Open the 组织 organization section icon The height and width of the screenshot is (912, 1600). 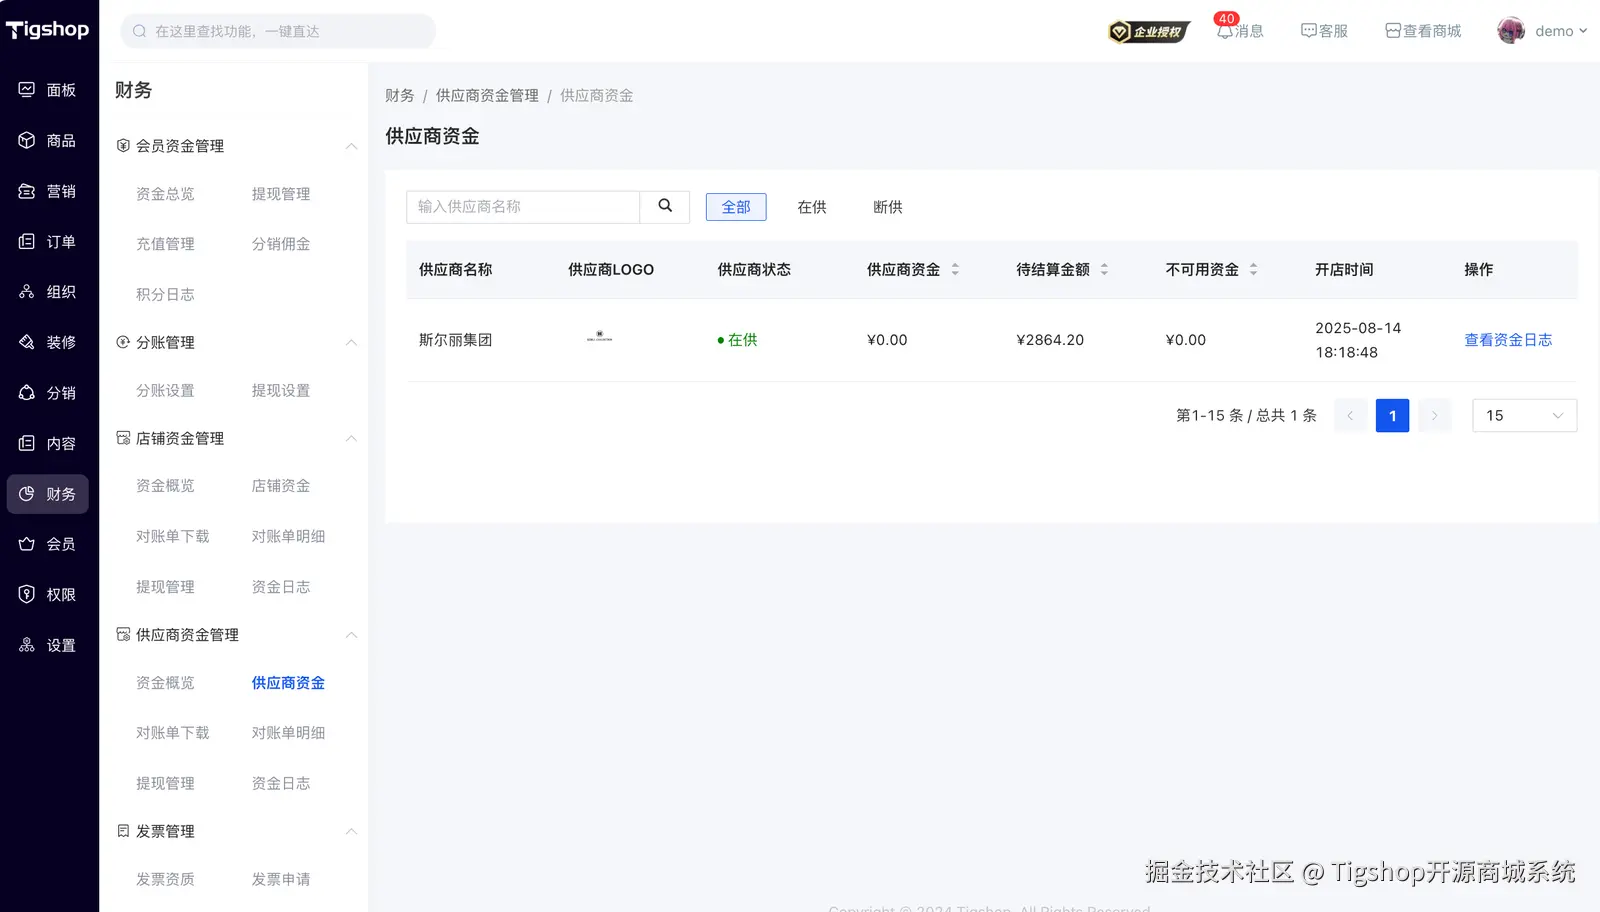pos(27,292)
